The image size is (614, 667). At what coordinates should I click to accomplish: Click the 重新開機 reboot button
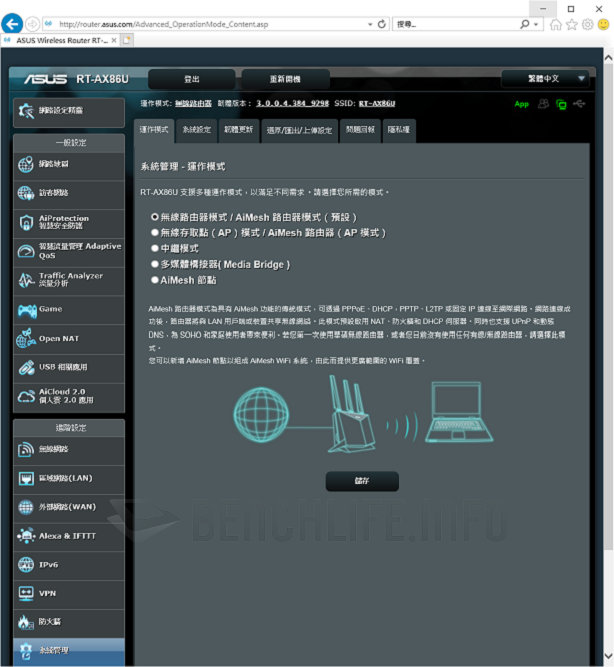285,79
